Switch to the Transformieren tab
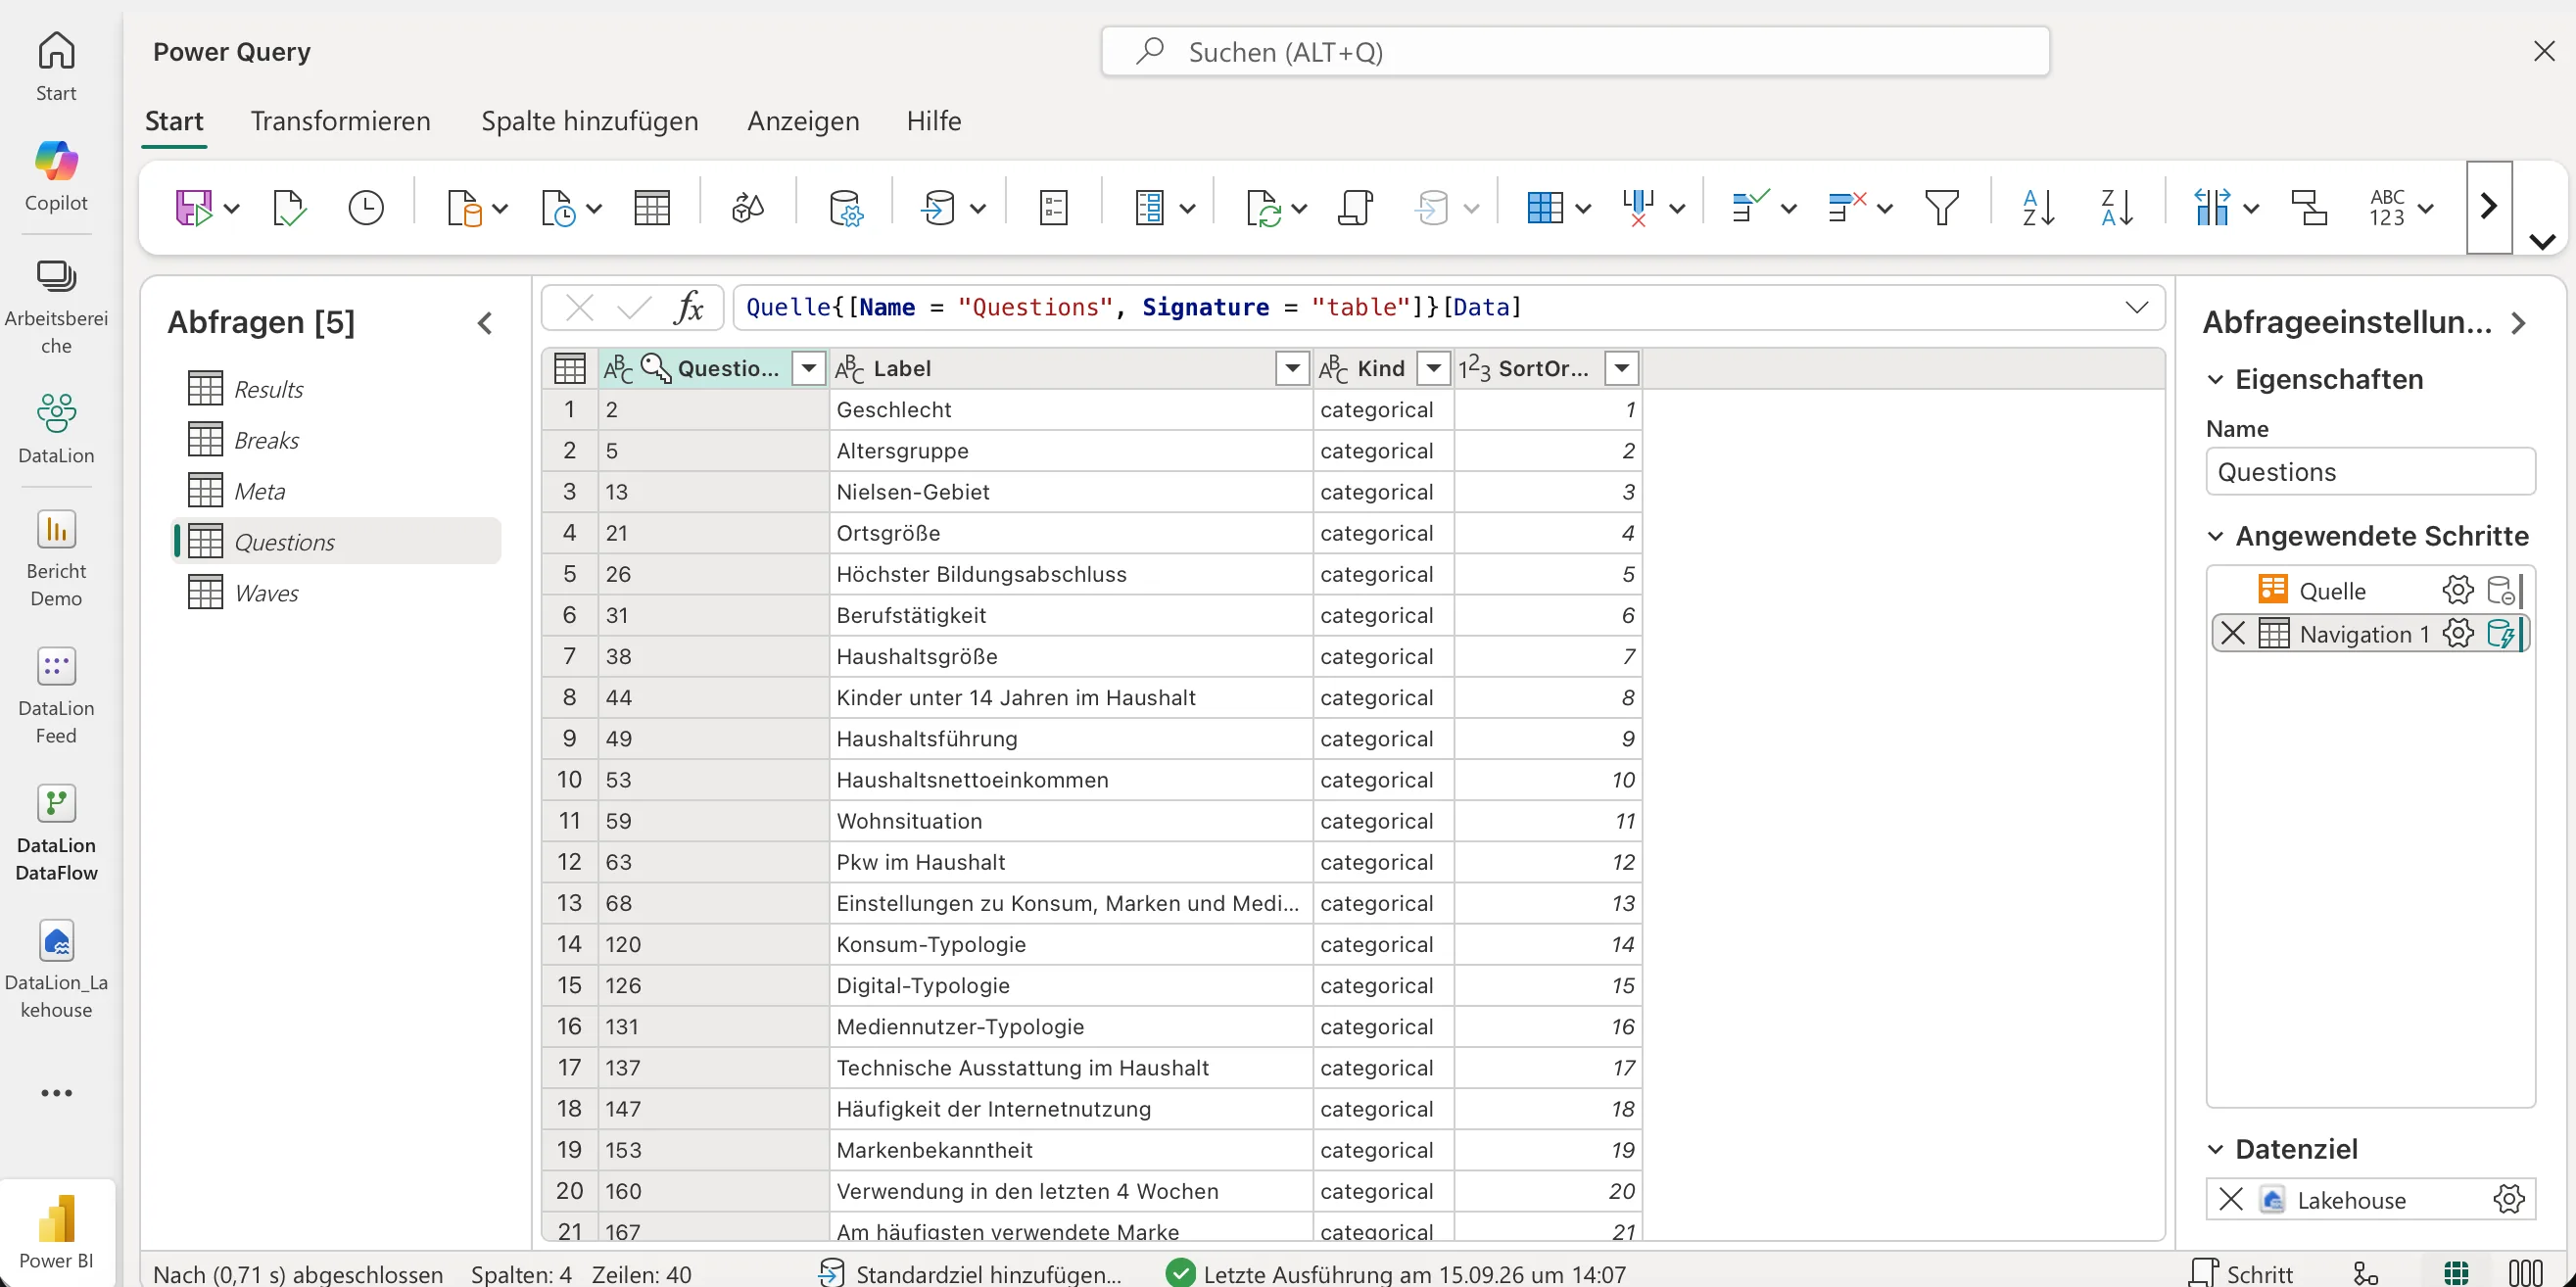The height and width of the screenshot is (1287, 2576). pyautogui.click(x=340, y=121)
